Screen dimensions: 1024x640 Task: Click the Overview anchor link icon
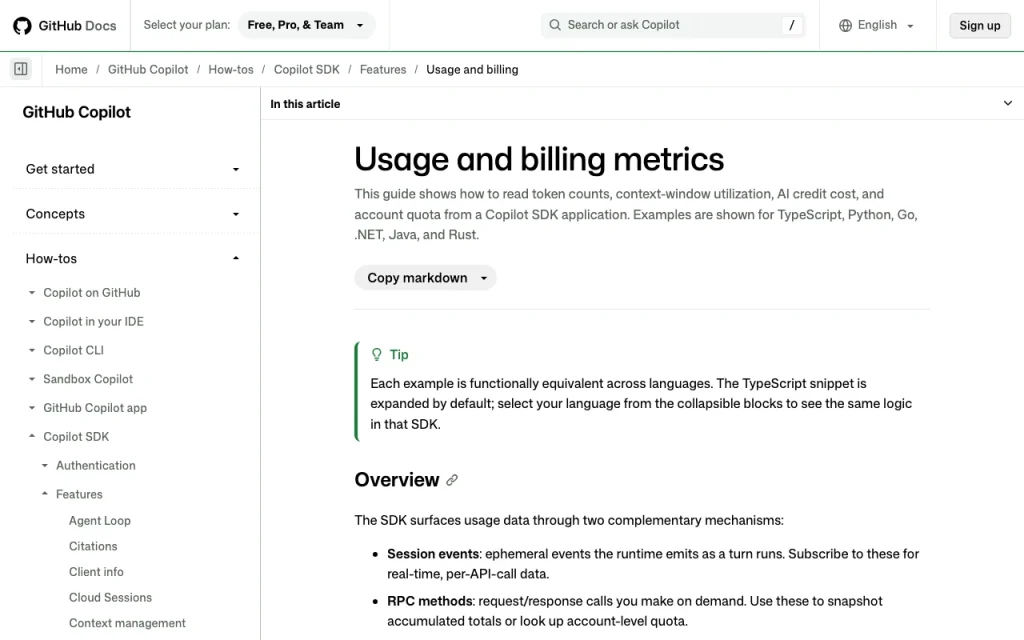[452, 480]
